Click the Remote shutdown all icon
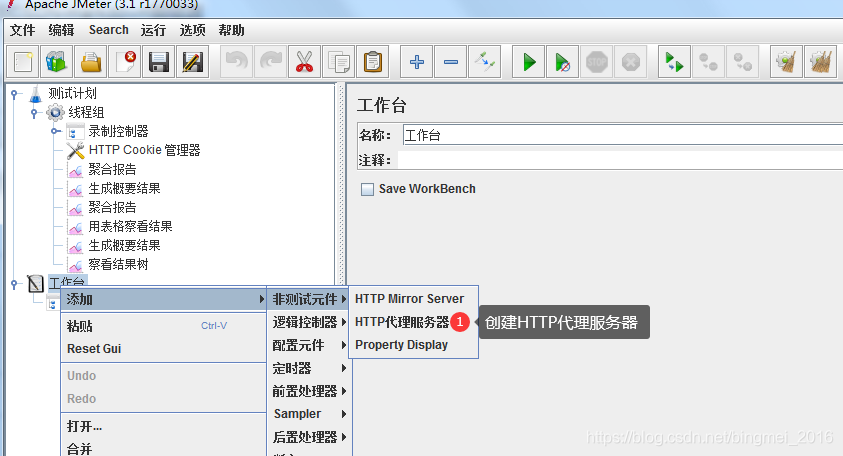 pyautogui.click(x=742, y=62)
